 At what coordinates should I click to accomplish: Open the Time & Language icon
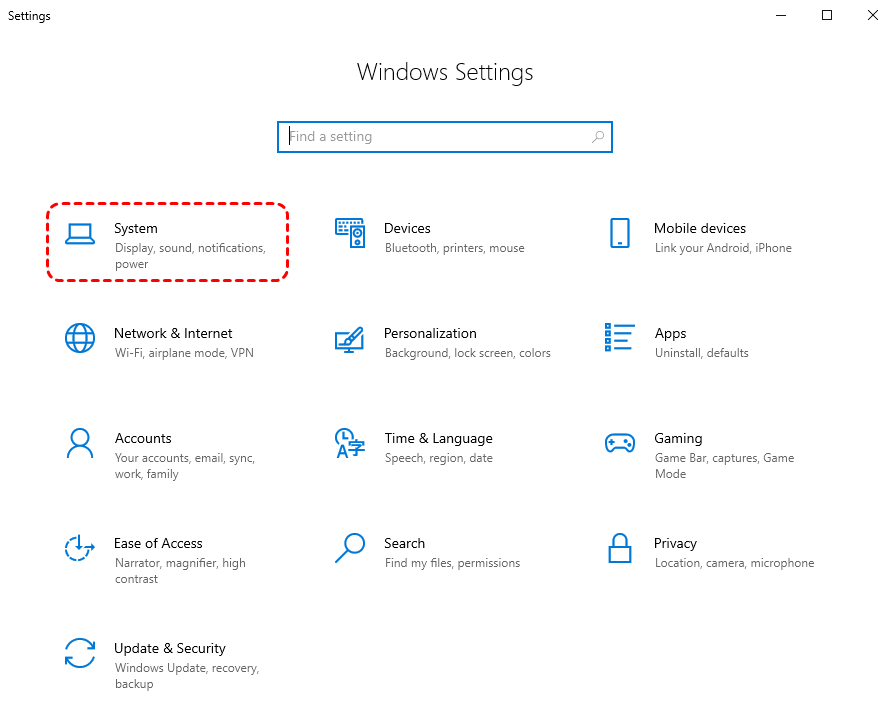pos(350,443)
